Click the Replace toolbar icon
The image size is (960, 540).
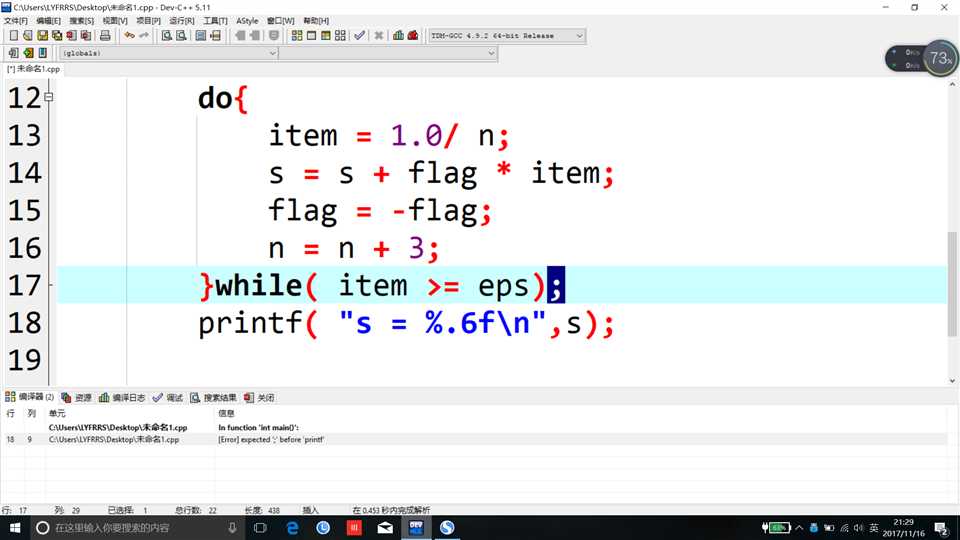[x=181, y=36]
